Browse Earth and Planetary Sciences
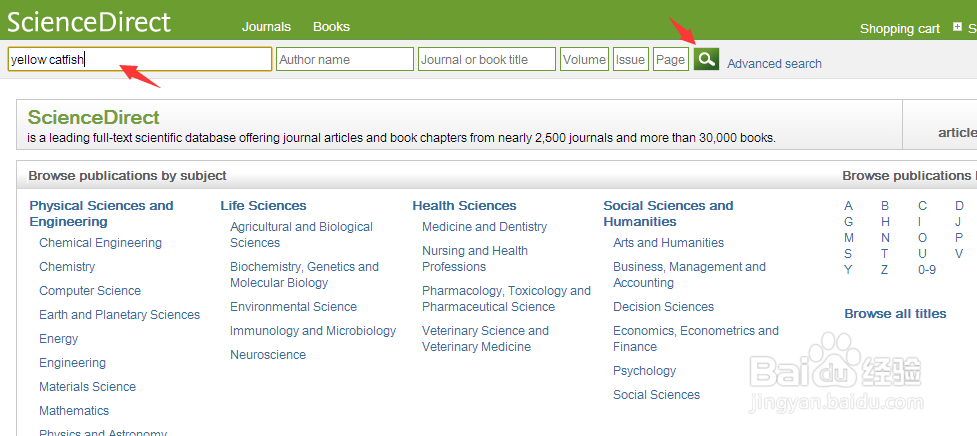The width and height of the screenshot is (977, 436). [x=120, y=315]
